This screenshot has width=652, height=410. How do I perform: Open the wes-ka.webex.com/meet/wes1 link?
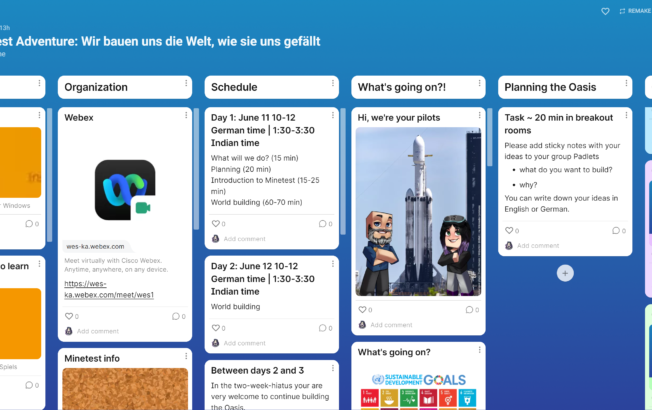[109, 289]
